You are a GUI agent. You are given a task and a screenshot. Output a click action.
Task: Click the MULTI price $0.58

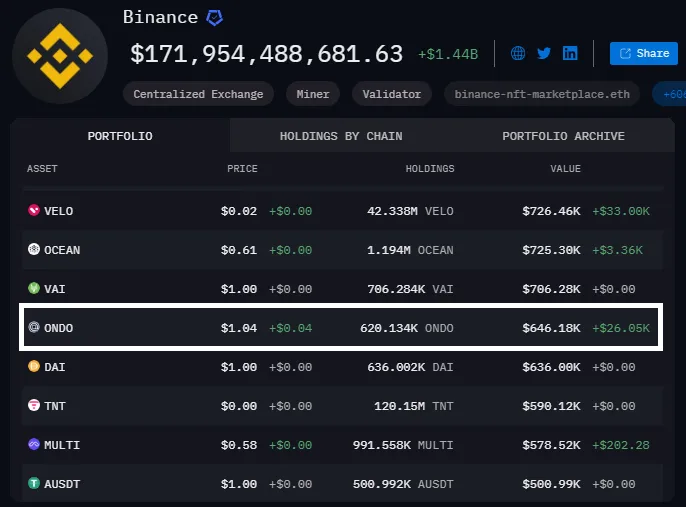[x=239, y=445]
